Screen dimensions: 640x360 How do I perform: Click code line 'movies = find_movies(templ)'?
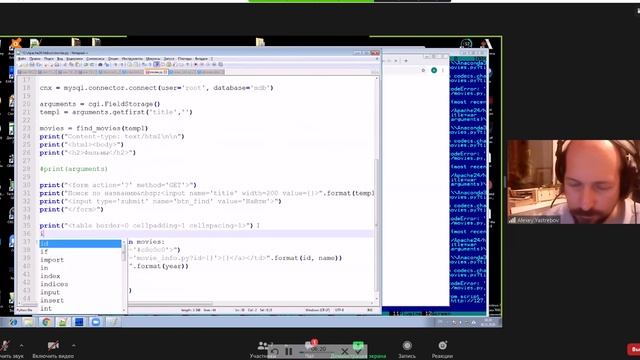point(93,128)
